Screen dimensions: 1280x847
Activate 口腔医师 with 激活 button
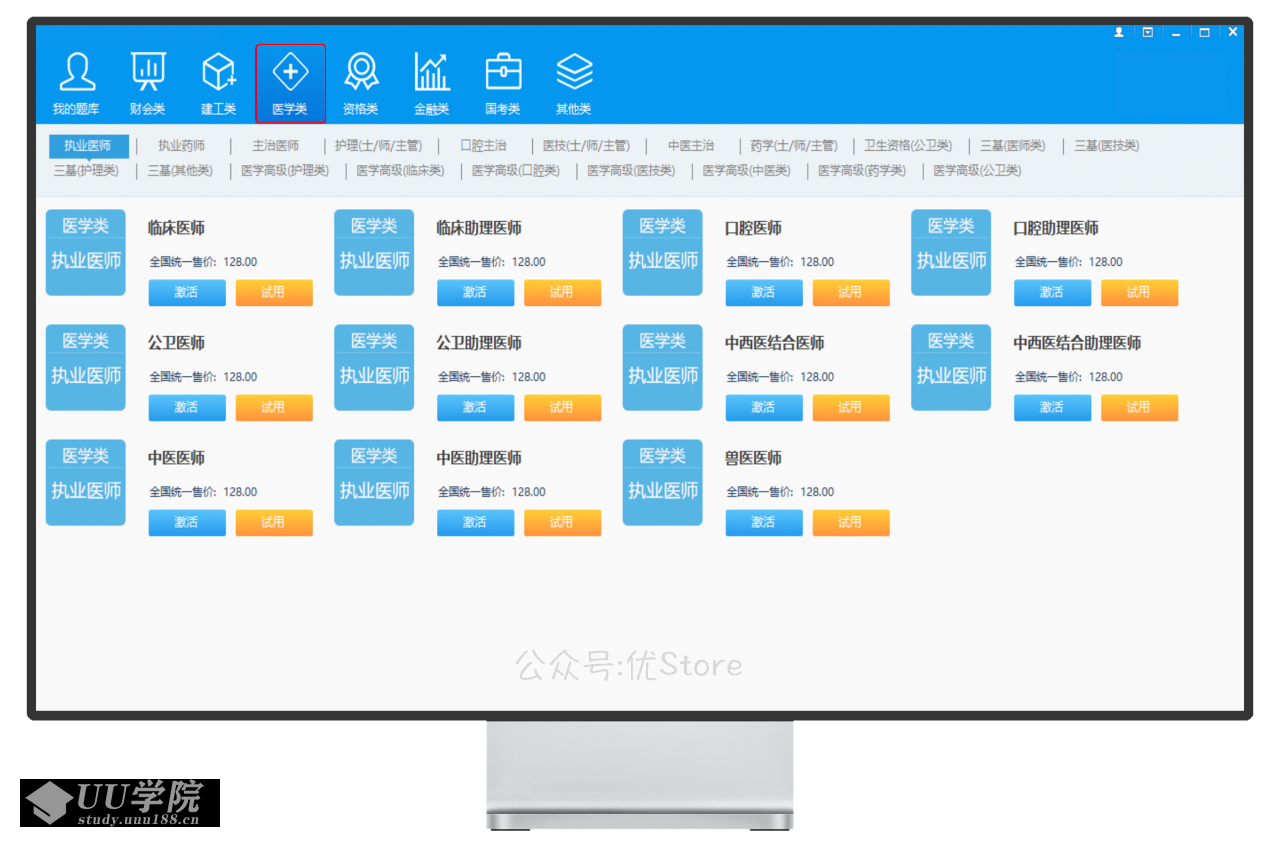(x=764, y=292)
